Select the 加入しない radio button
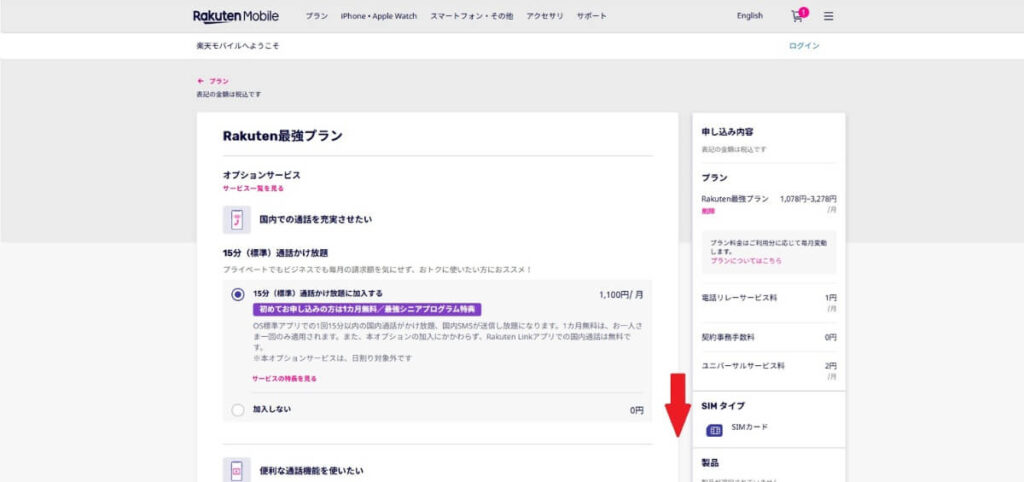This screenshot has height=482, width=1024. point(238,410)
